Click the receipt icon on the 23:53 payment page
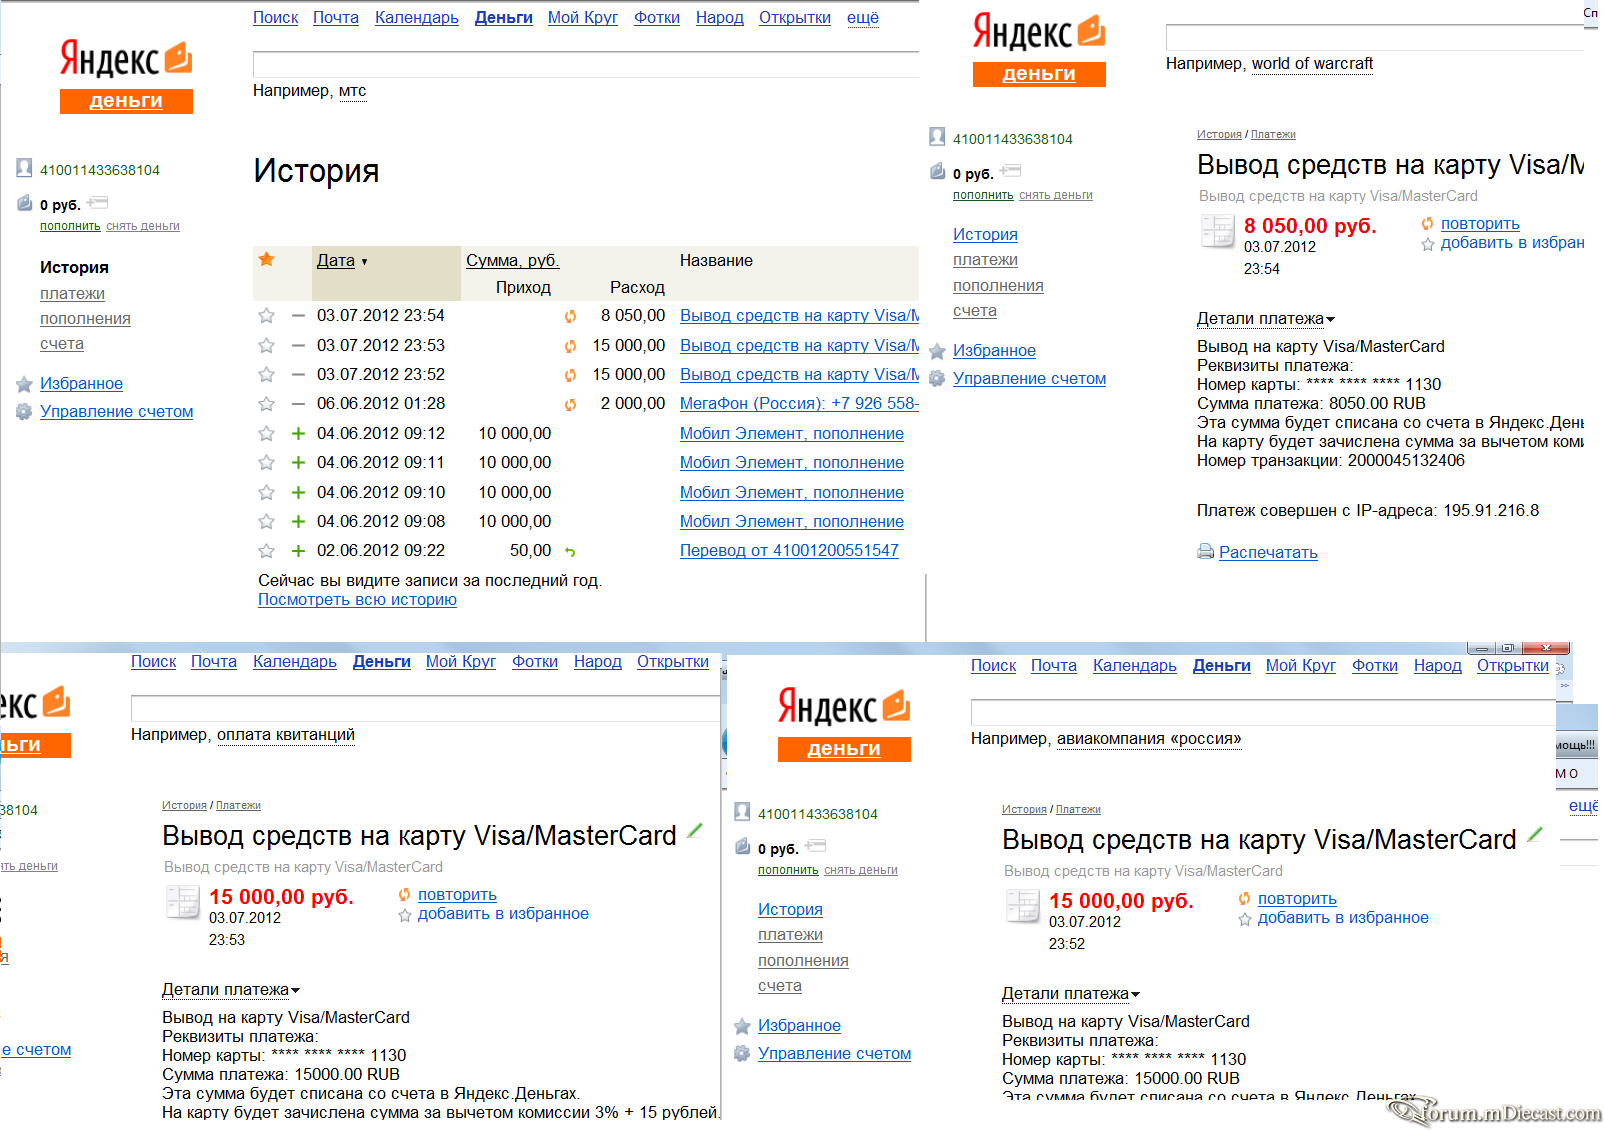This screenshot has height=1130, width=1604. (x=182, y=901)
